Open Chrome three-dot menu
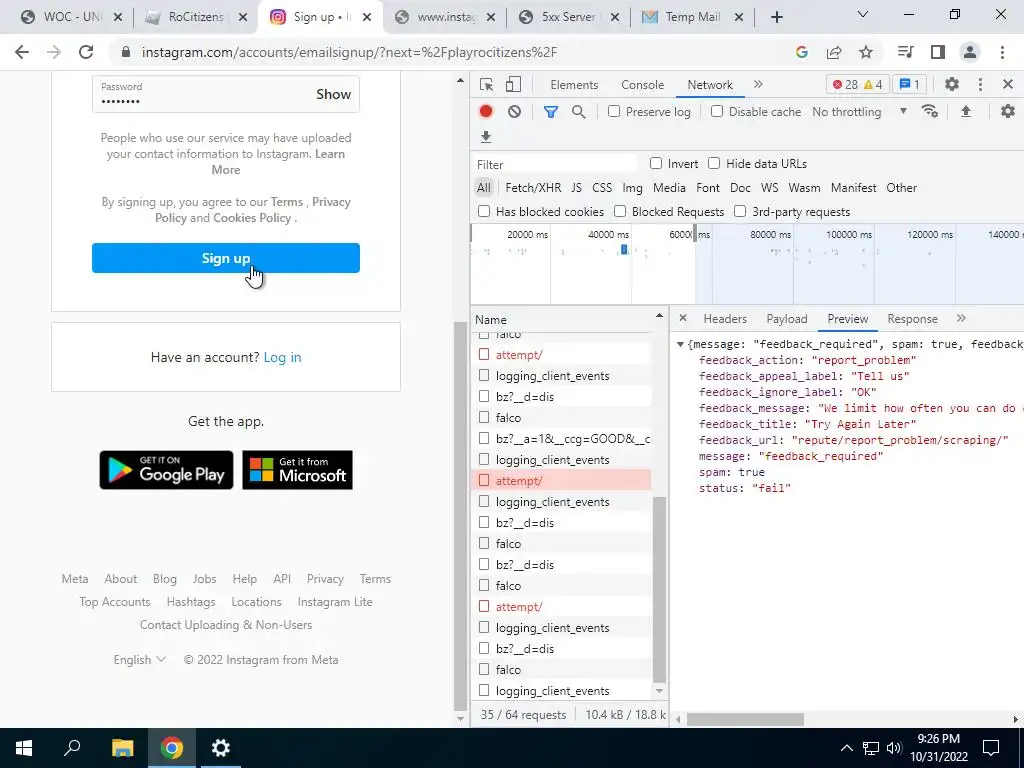The height and width of the screenshot is (768, 1024). coord(1002,52)
